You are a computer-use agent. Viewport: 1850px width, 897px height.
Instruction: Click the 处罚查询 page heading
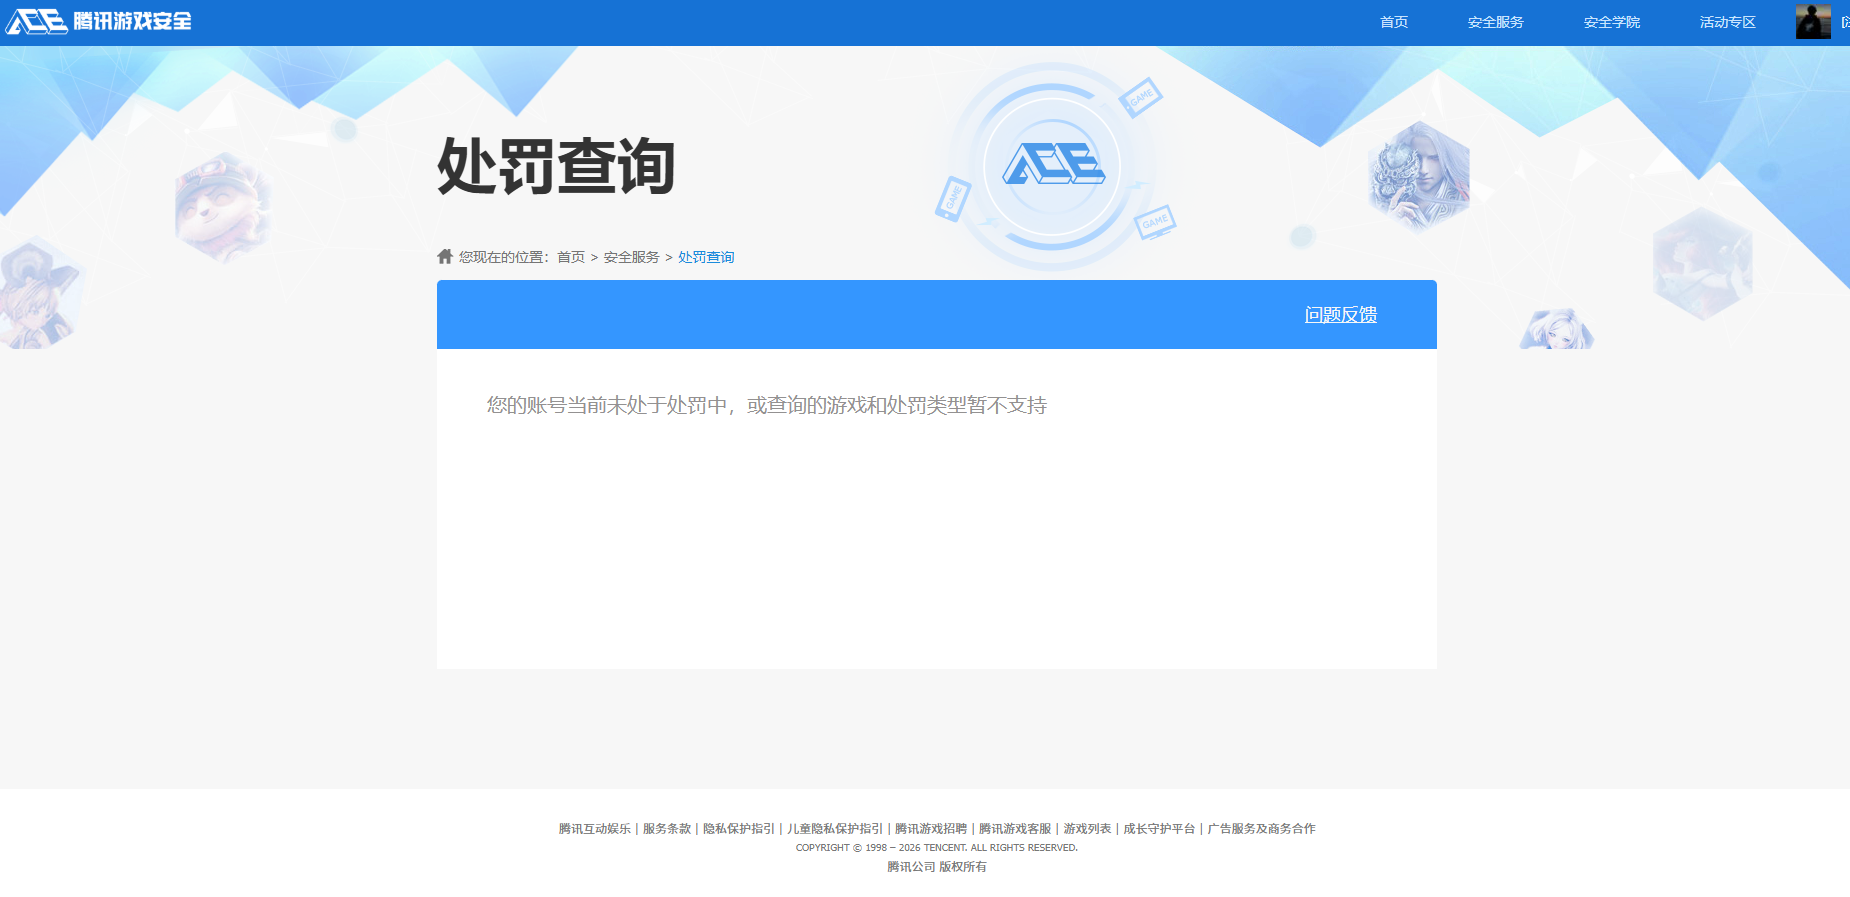pos(556,166)
